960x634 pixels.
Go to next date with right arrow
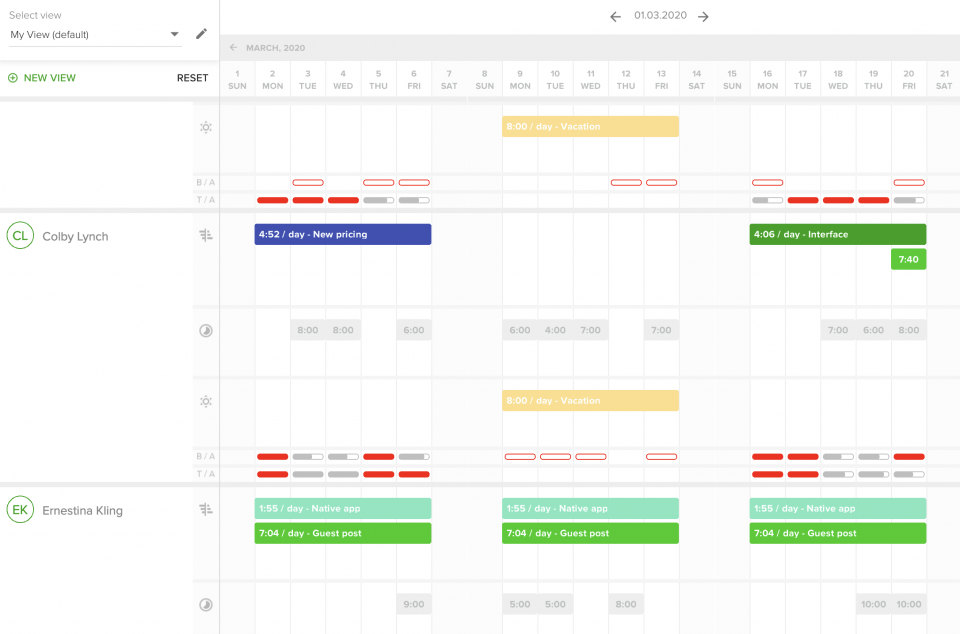tap(703, 17)
